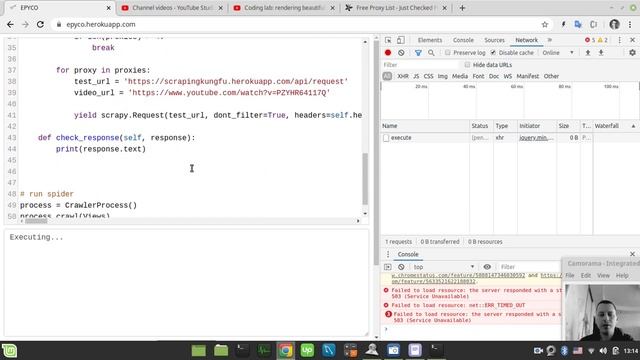The image size is (640, 360).
Task: Stop recording network log with red button
Action: (388, 53)
